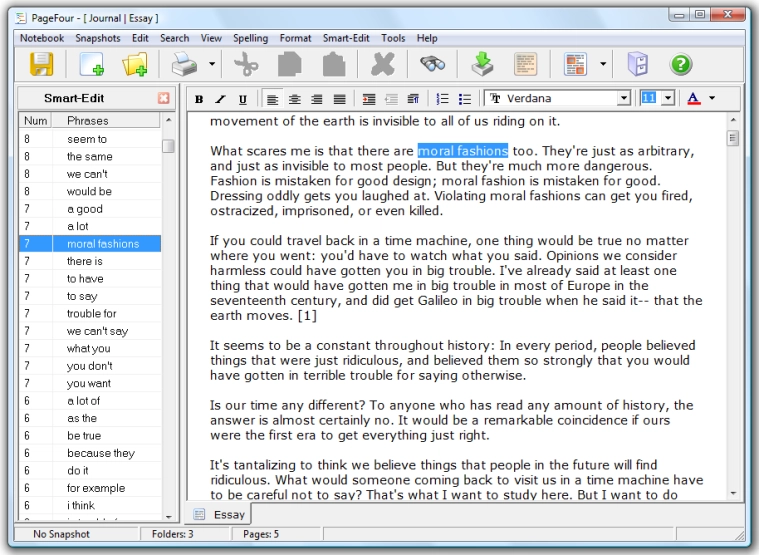The width and height of the screenshot is (759, 555).
Task: Open the Spelling menu
Action: coord(250,38)
